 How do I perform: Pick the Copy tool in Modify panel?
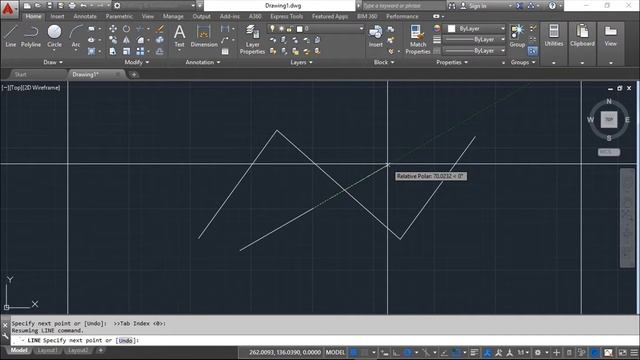tap(113, 40)
